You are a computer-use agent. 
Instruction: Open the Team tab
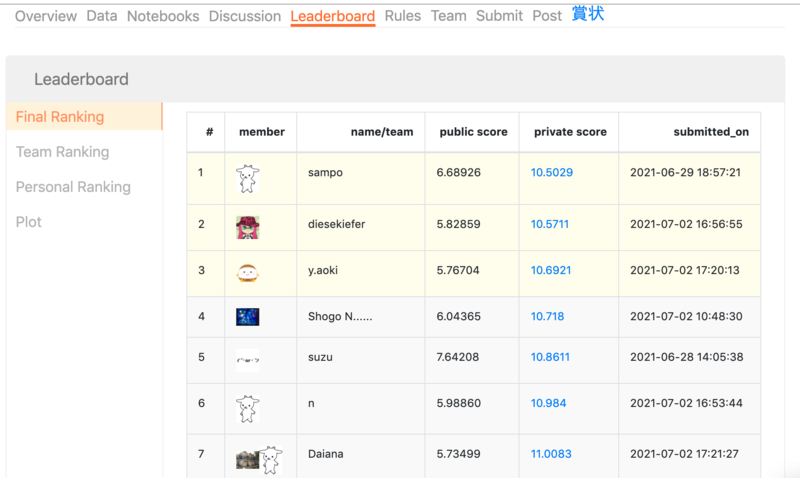(x=448, y=16)
